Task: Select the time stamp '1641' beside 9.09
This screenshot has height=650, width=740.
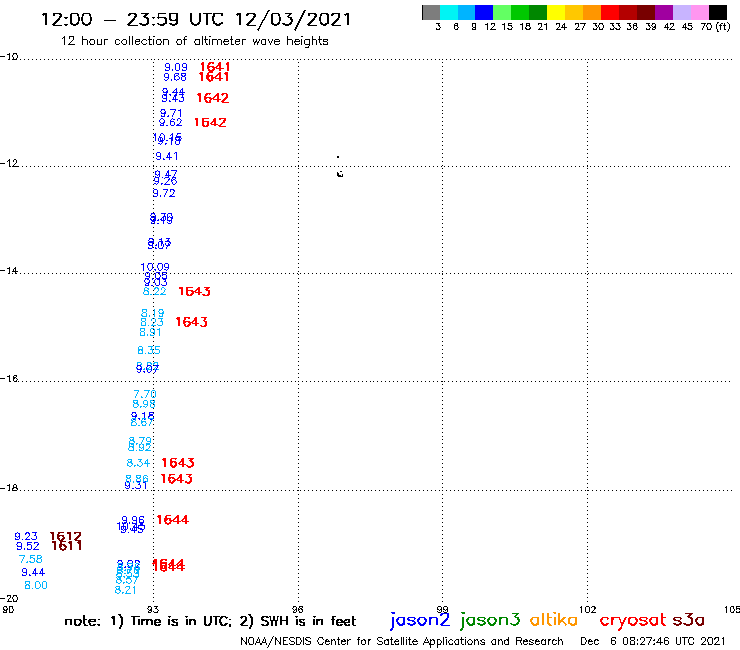Action: pos(215,67)
